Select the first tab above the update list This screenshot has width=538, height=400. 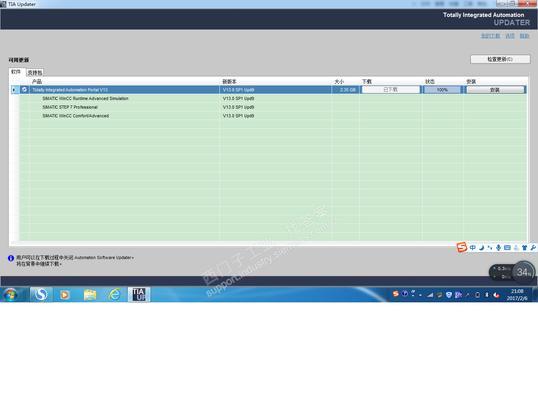pos(16,72)
